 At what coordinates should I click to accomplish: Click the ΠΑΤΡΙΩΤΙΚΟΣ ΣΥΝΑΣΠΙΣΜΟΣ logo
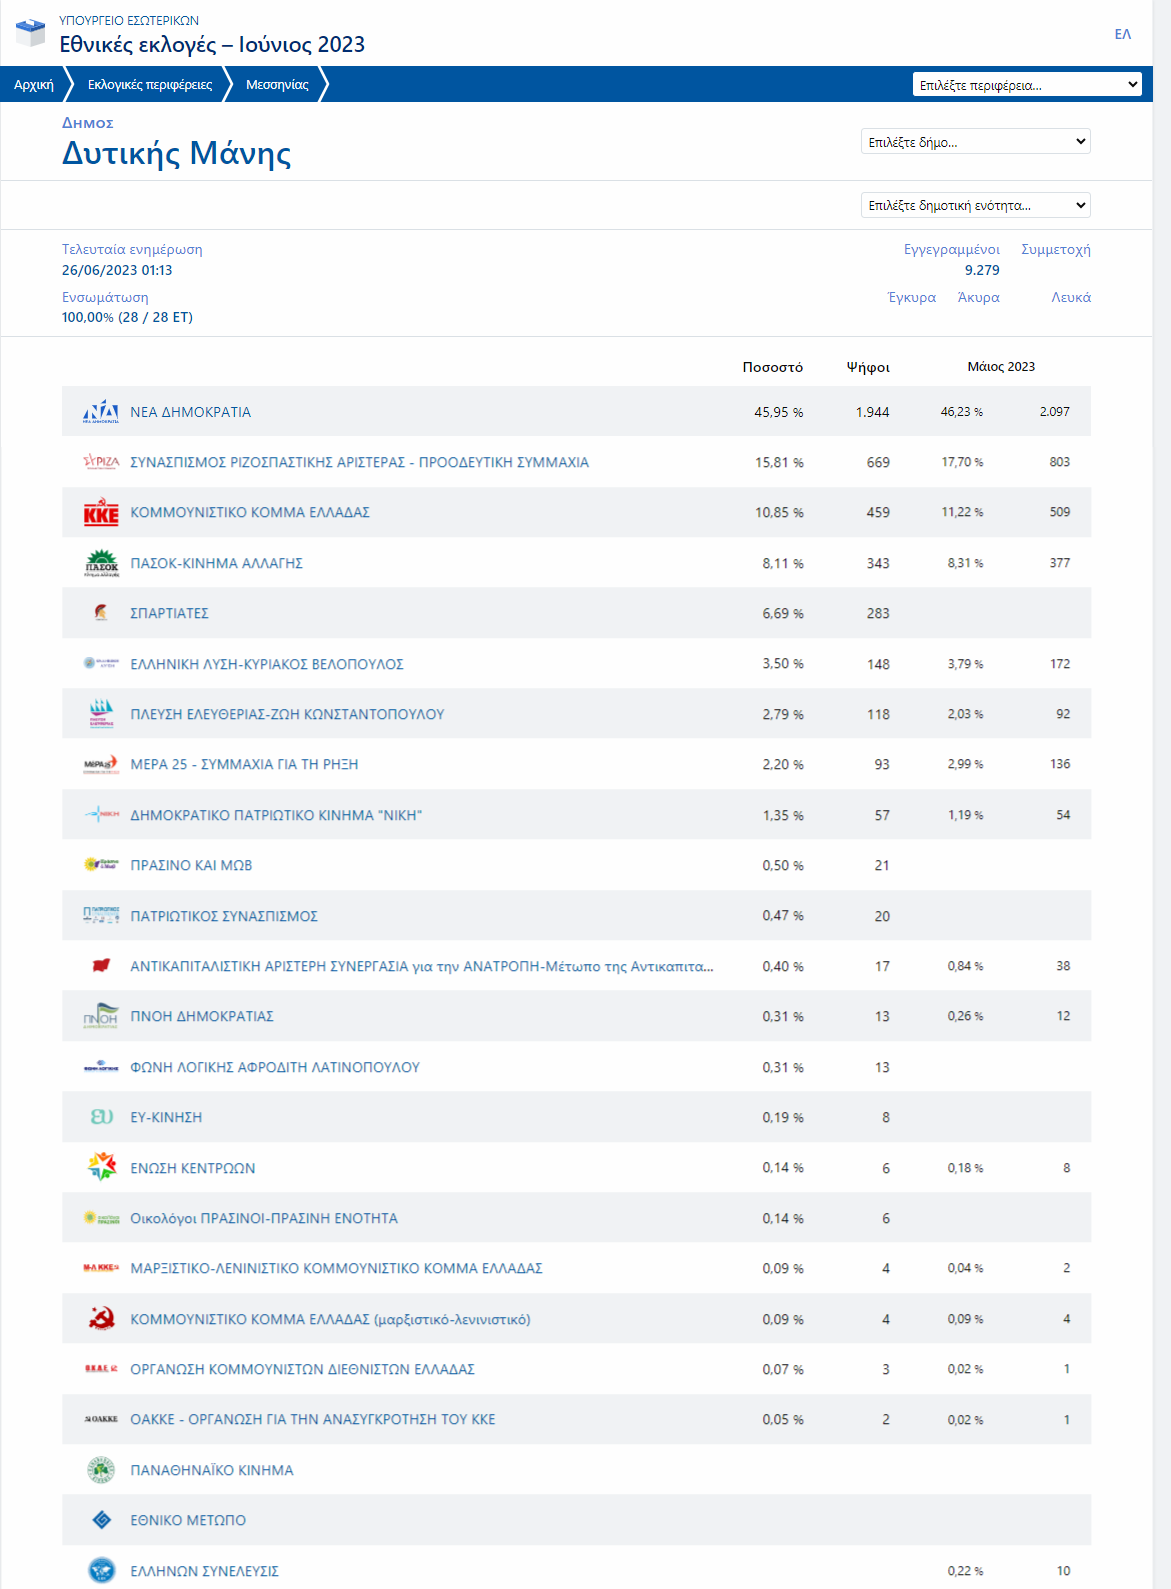[x=101, y=915]
